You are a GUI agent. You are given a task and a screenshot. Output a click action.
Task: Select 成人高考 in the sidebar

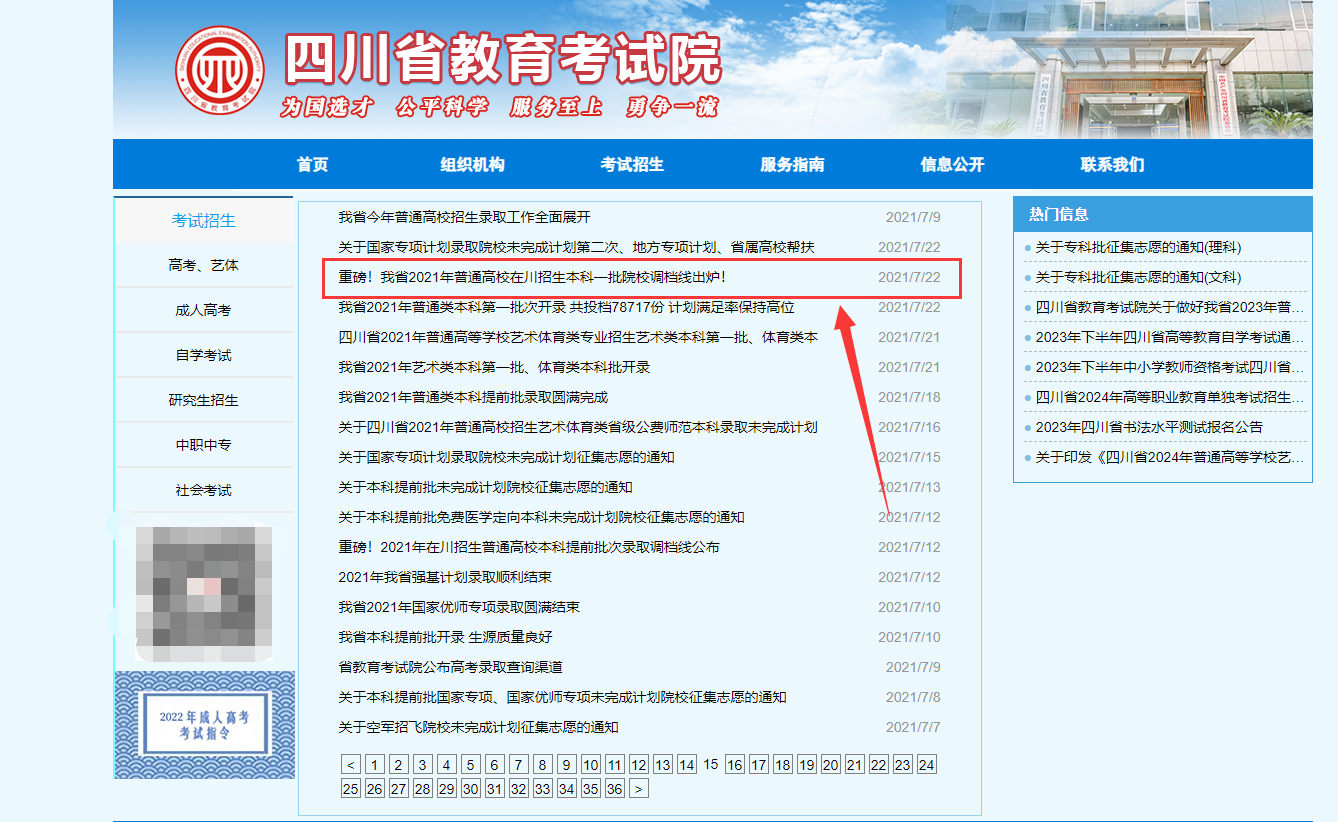point(204,310)
